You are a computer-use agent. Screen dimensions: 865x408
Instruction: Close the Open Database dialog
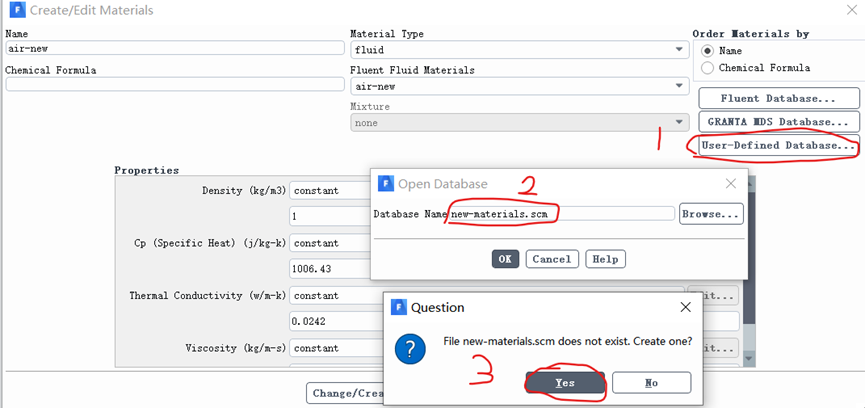point(731,184)
